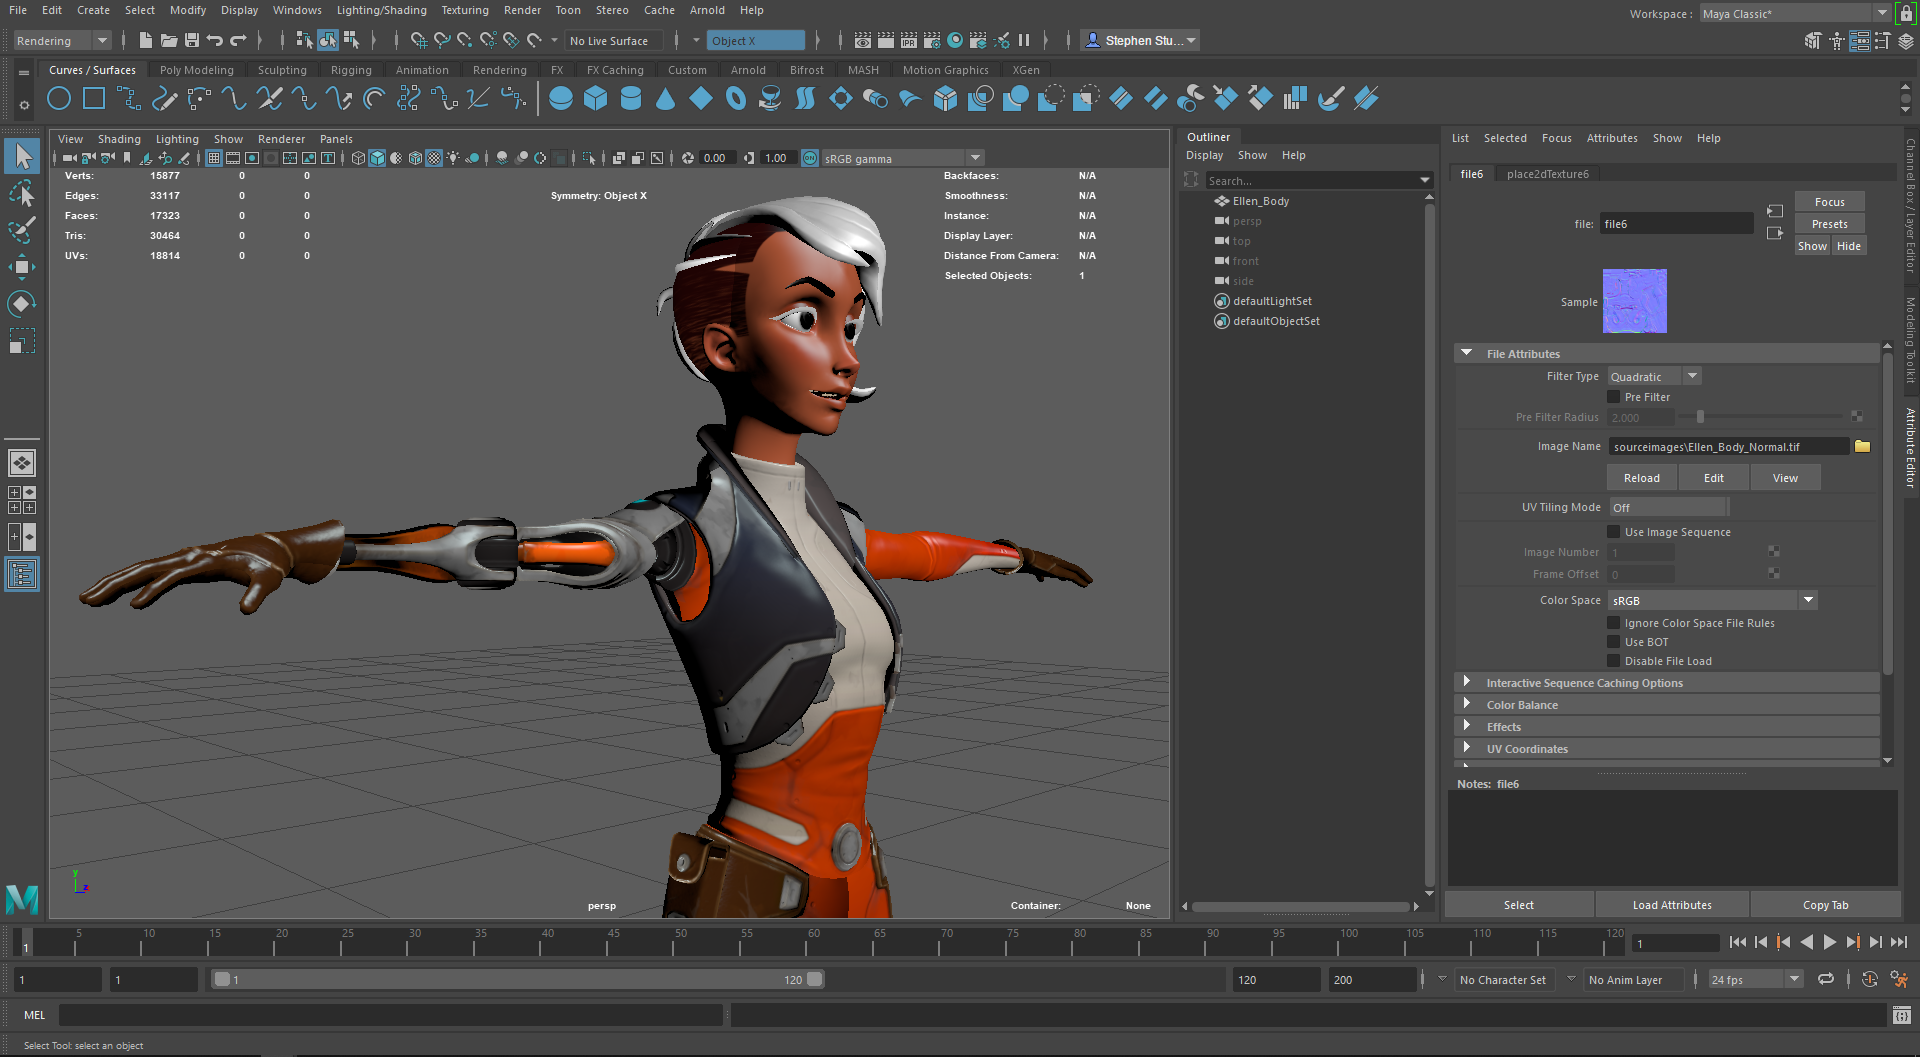Check Ignore Color Space File Rules
The image size is (1920, 1057).
coord(1613,622)
